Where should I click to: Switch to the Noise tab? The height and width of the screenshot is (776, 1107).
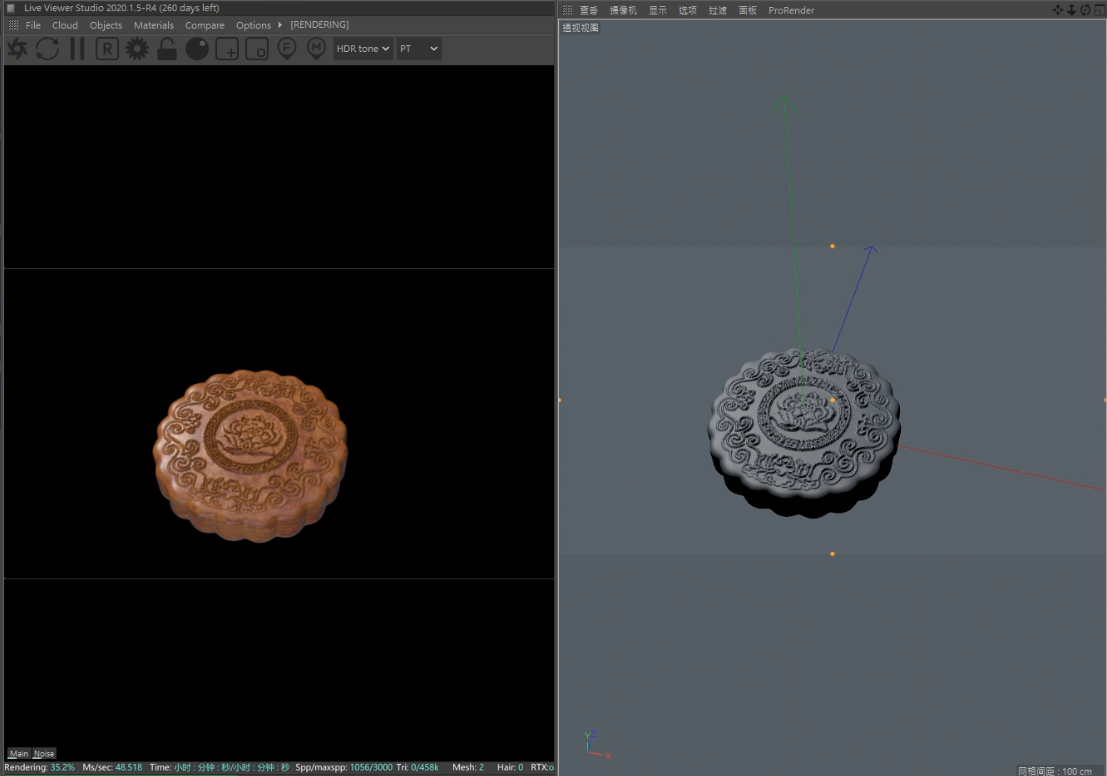click(x=44, y=753)
